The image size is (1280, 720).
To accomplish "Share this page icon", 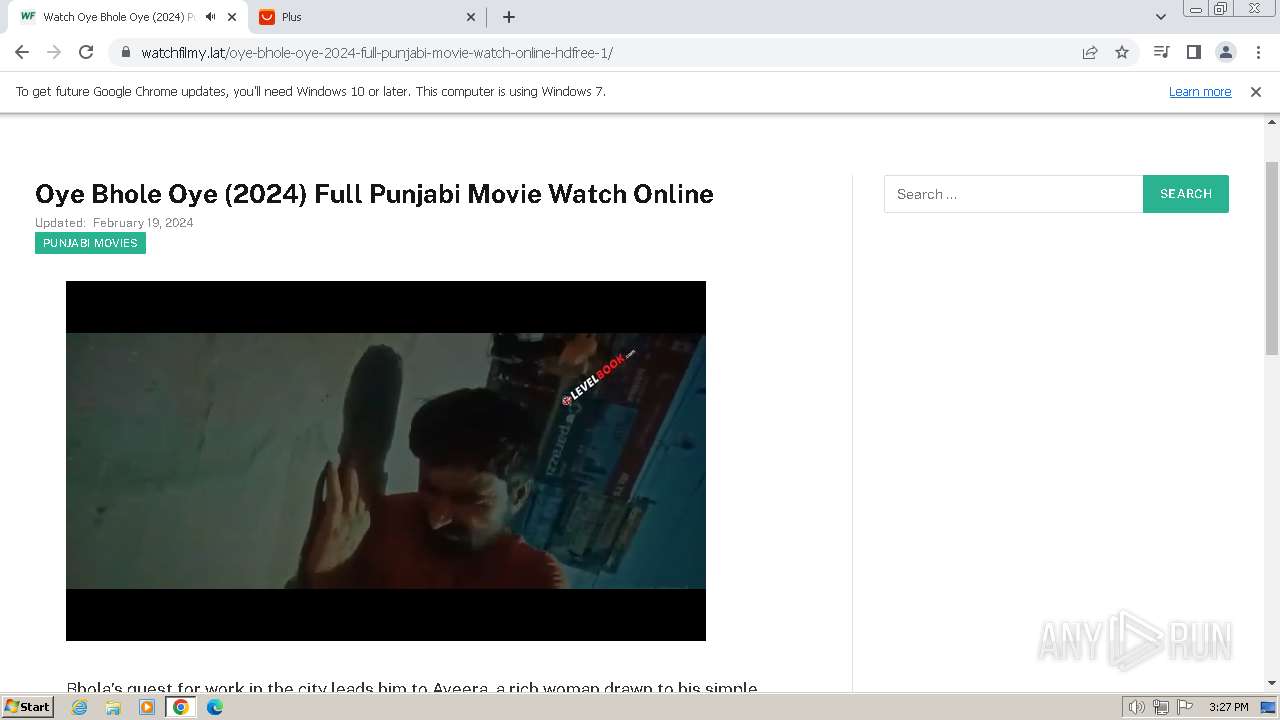I will 1090,53.
